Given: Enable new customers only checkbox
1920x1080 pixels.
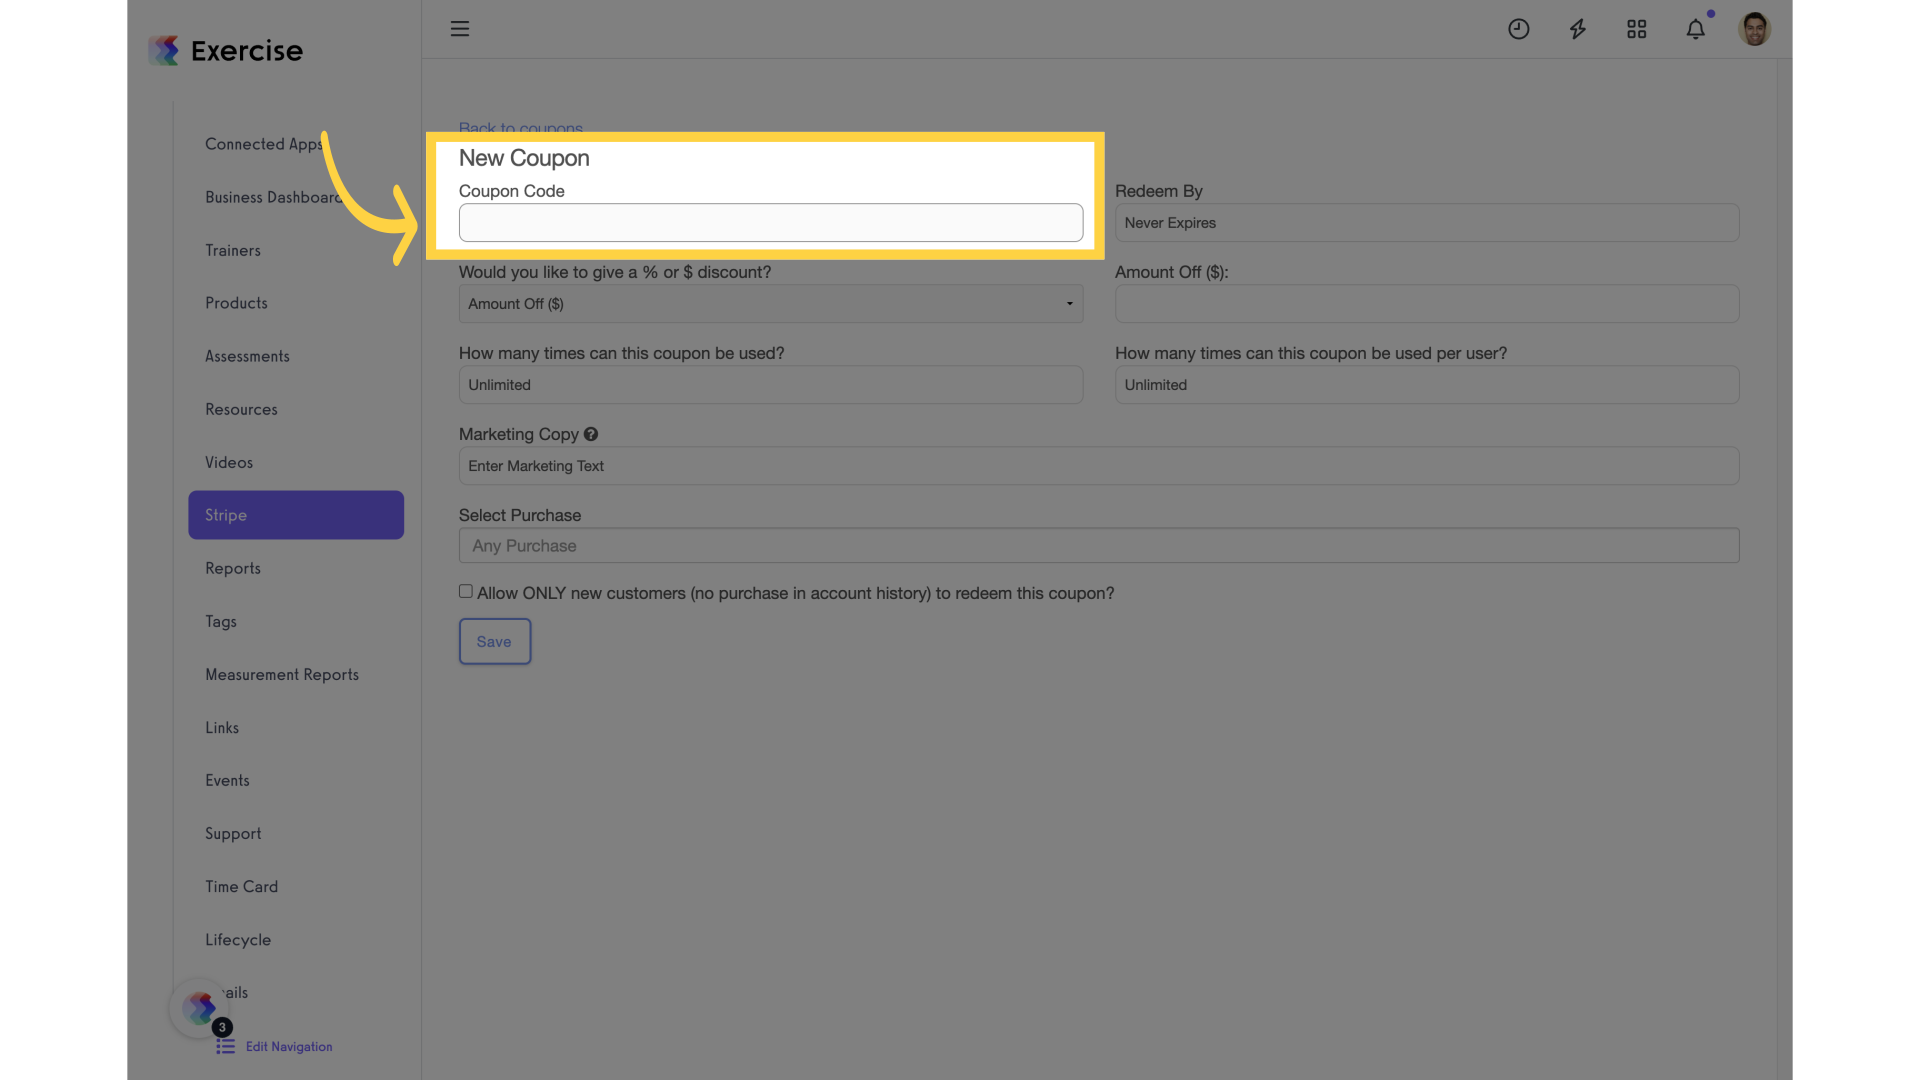Looking at the screenshot, I should click(466, 592).
